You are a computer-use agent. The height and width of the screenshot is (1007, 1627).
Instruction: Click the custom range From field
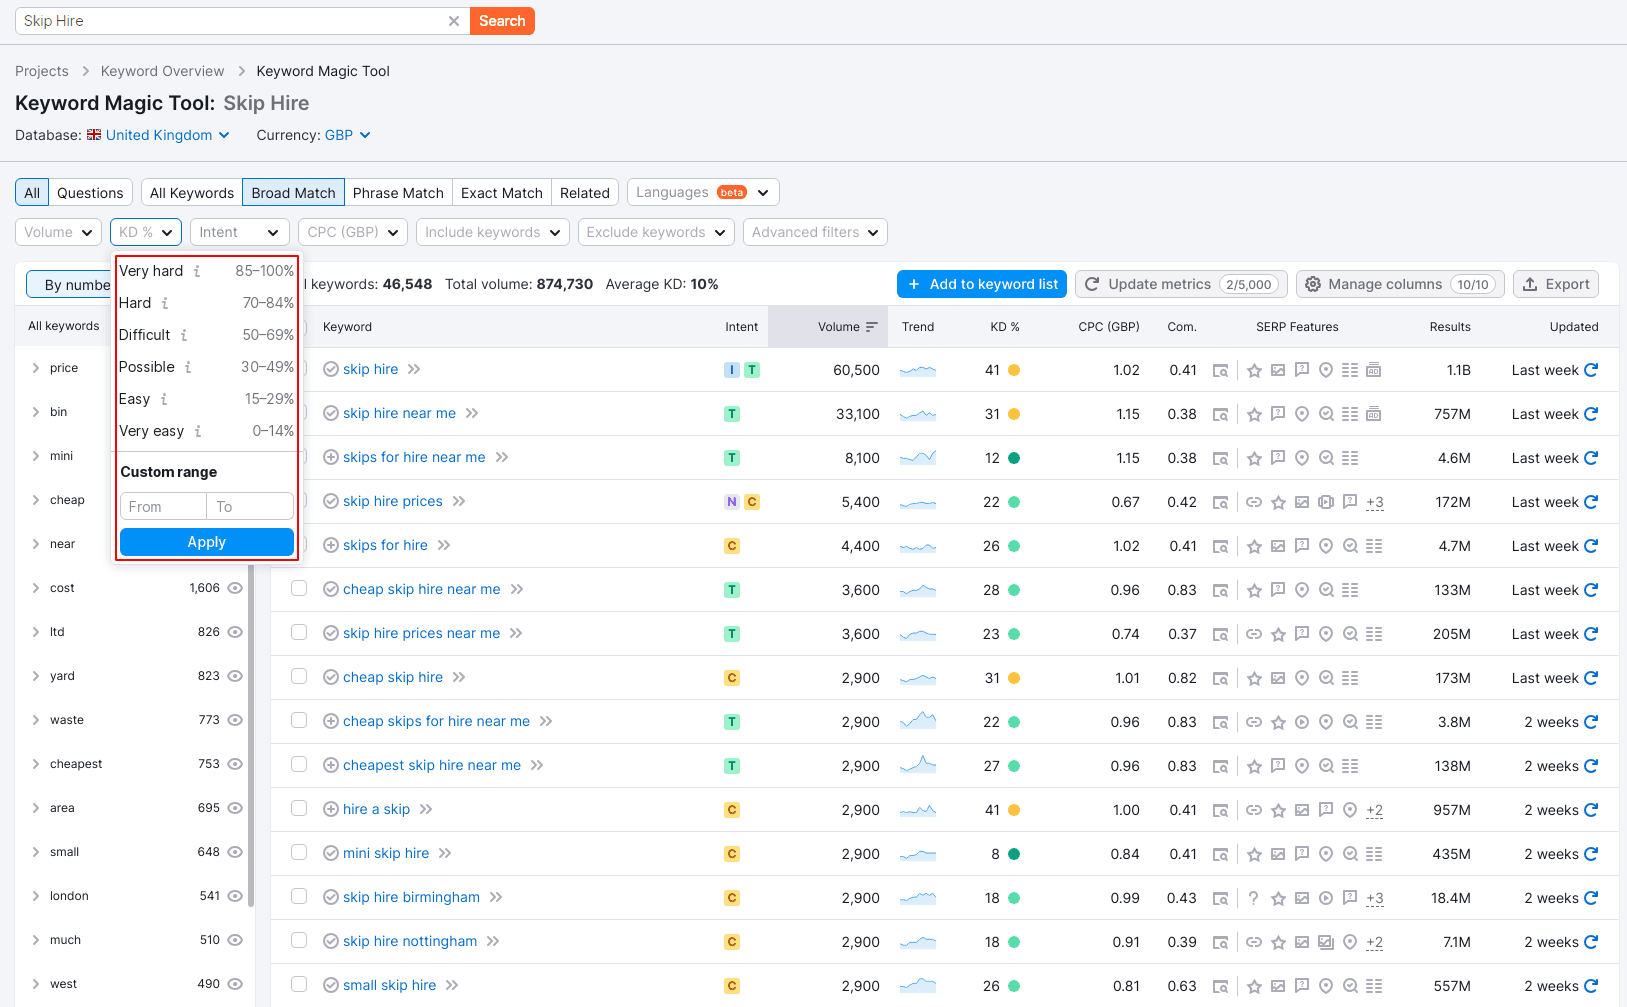163,507
